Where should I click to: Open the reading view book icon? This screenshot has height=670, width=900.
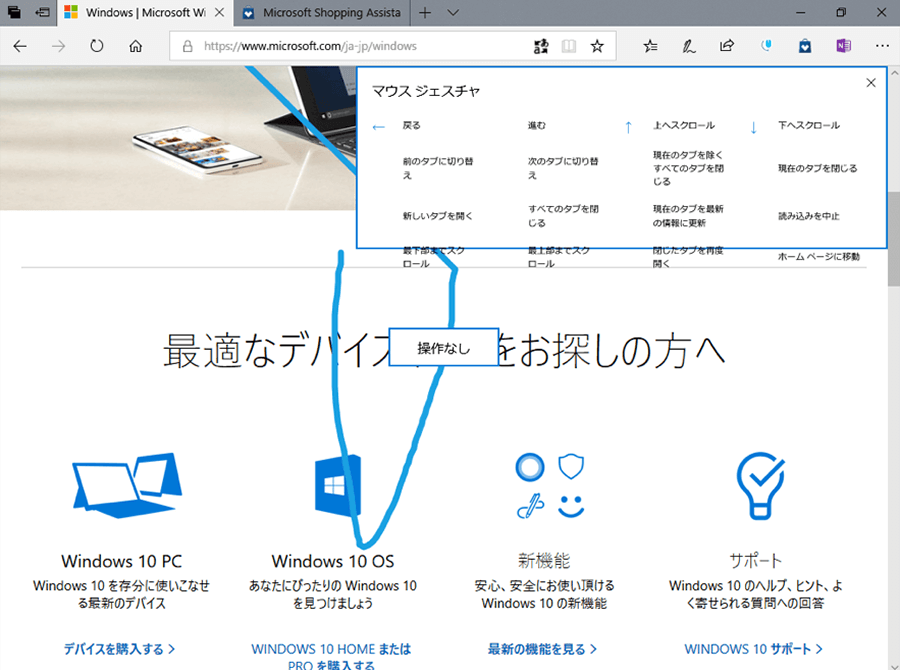point(569,46)
